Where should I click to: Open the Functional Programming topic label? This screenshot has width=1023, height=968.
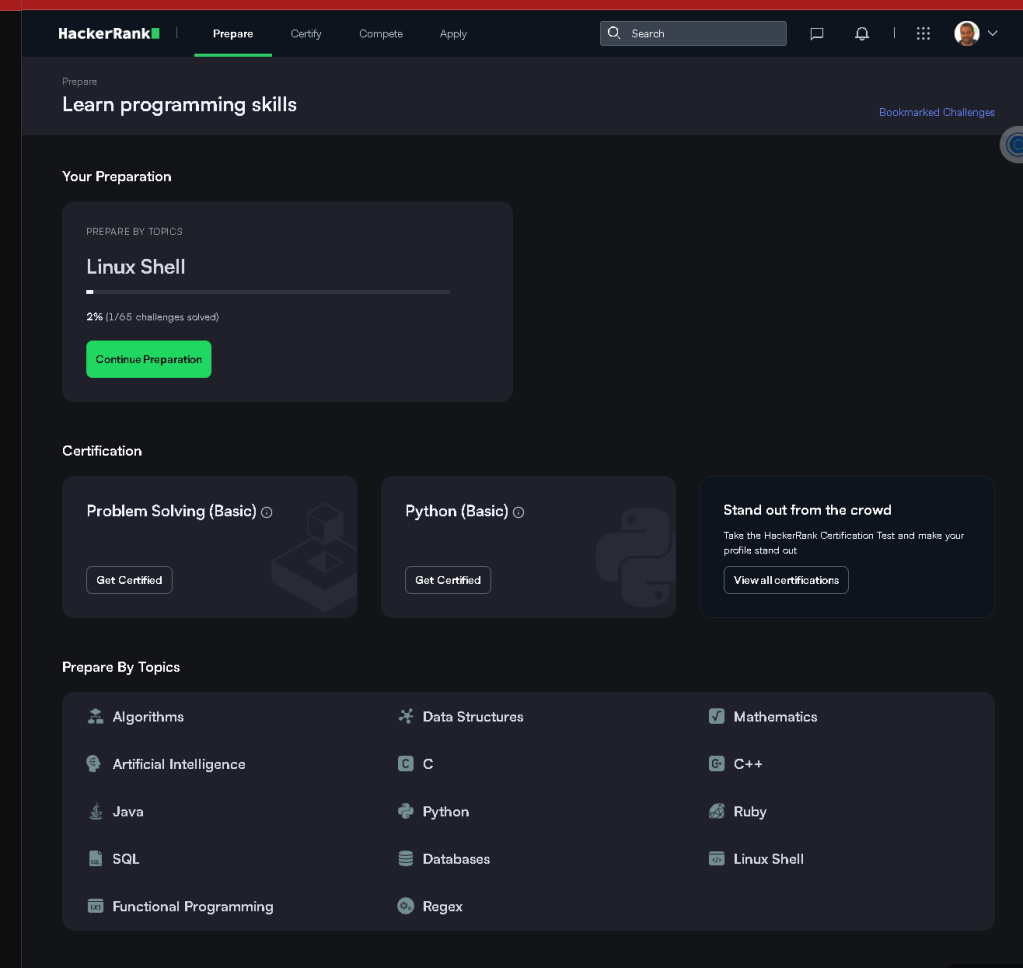(x=192, y=907)
